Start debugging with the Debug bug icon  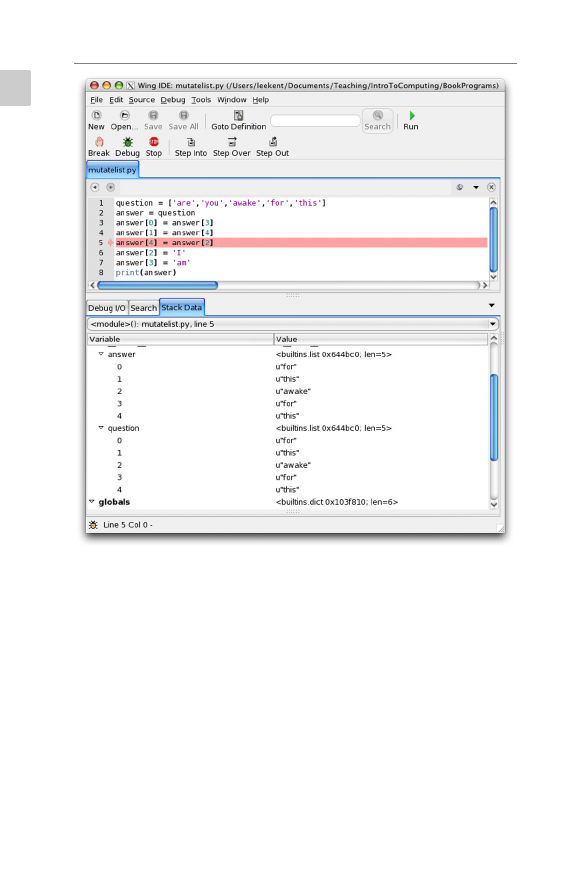(127, 142)
